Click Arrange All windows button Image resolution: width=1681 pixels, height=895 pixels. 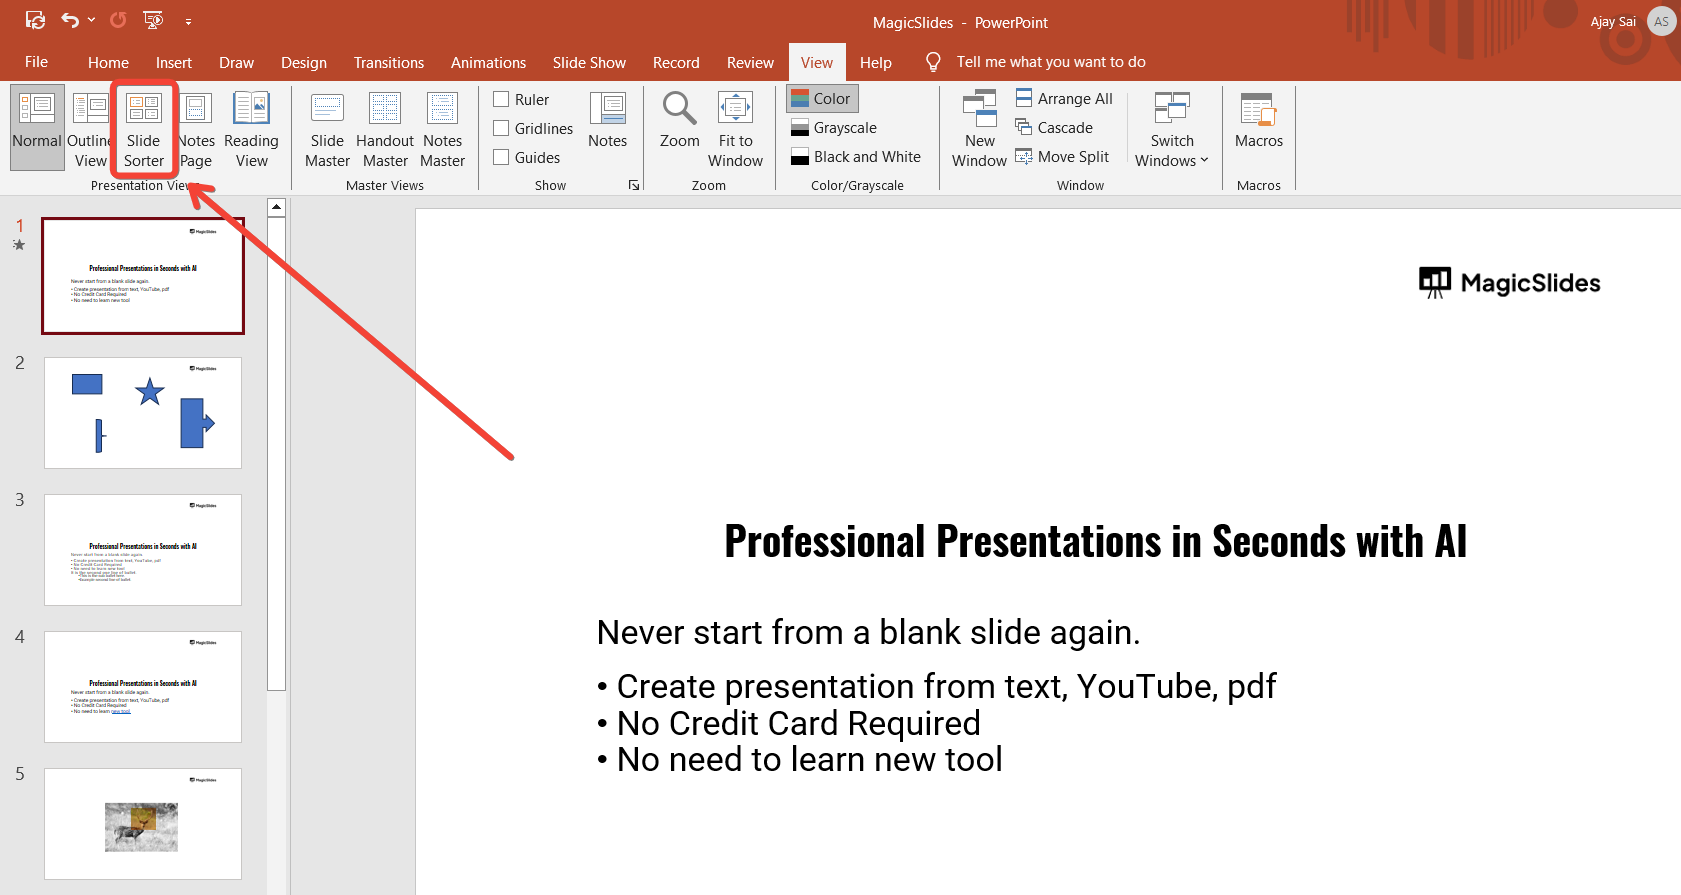tap(1064, 98)
